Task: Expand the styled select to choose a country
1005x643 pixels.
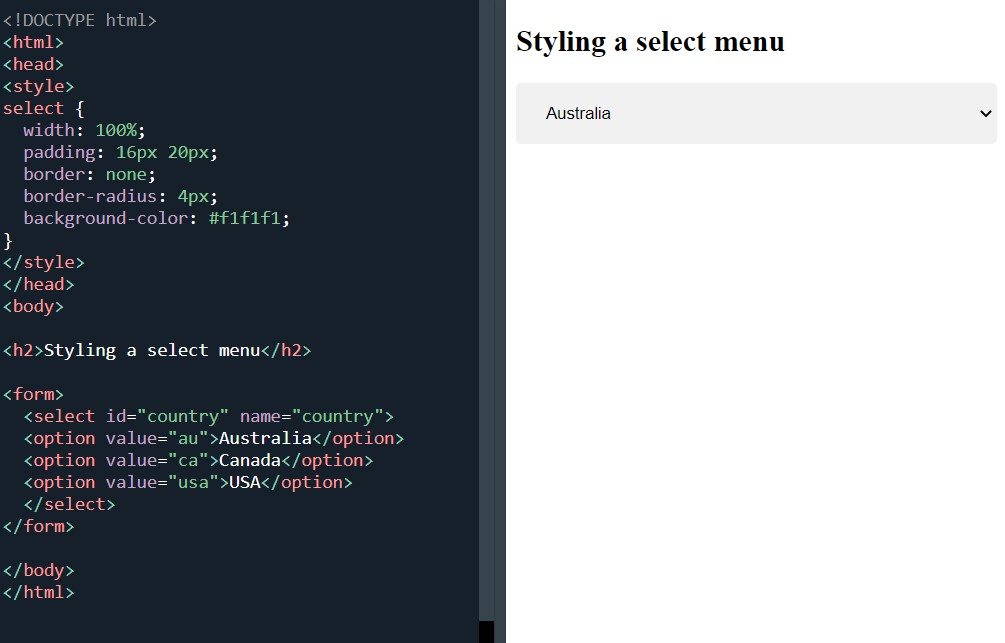Action: (700, 113)
